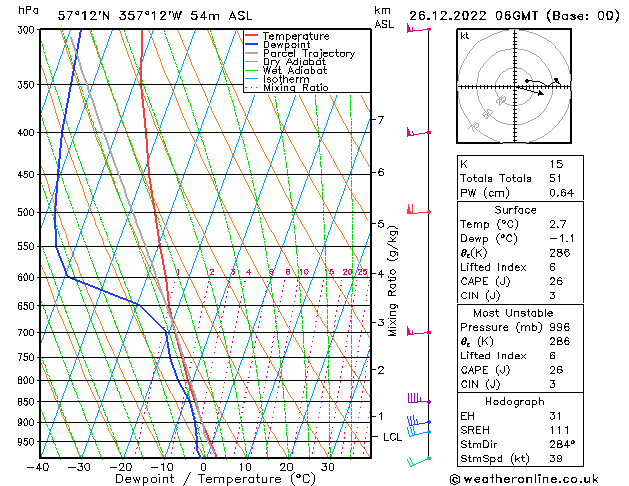The height and width of the screenshot is (486, 629).
Task: Click the blue Dewpoint legend line
Action: (251, 45)
